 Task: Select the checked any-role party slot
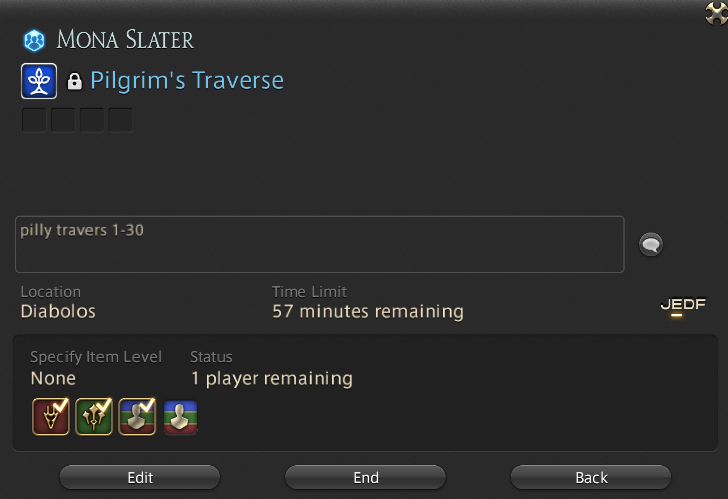tap(137, 417)
